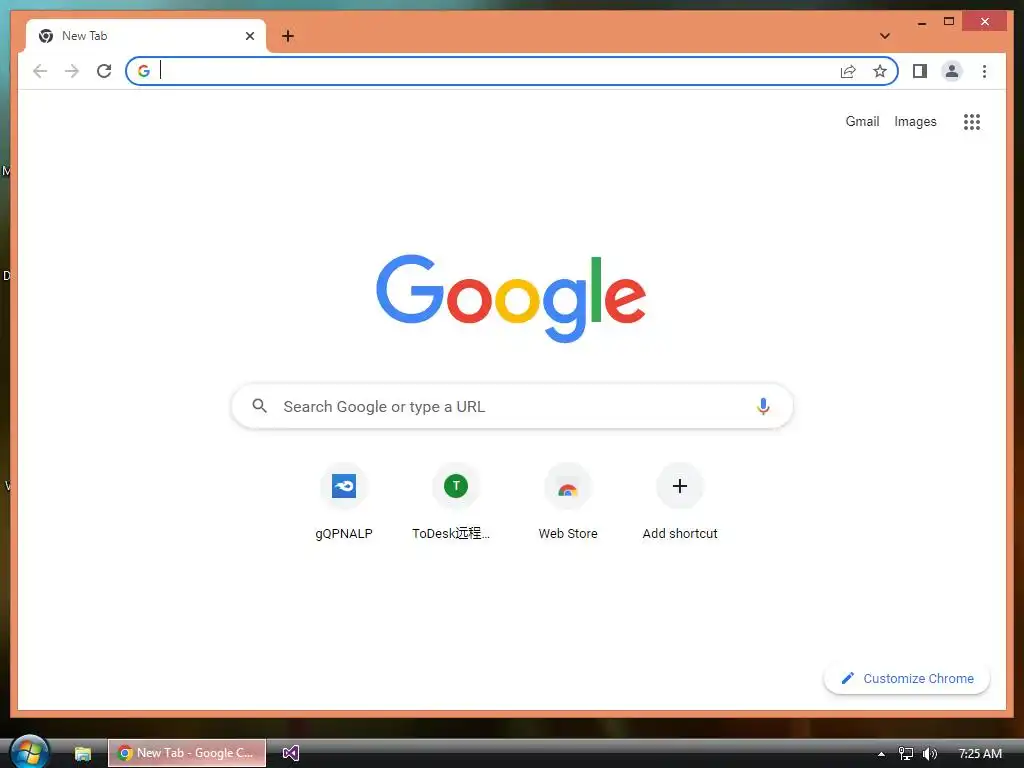Open the gQPNALP shortcut
Screen dimensions: 1024x768
pos(344,502)
